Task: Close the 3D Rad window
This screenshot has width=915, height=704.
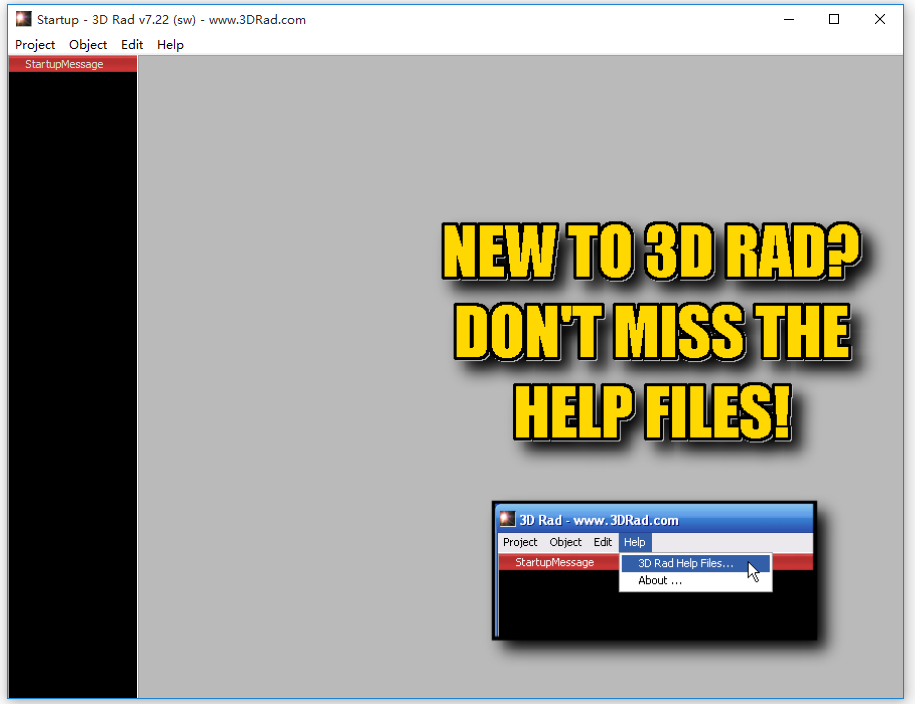Action: click(x=880, y=19)
